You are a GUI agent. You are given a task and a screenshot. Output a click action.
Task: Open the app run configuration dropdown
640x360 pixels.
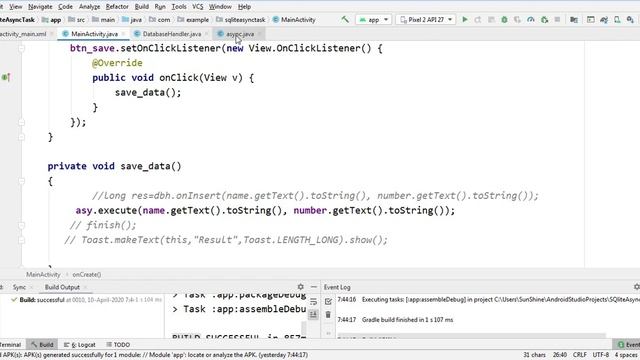point(373,19)
